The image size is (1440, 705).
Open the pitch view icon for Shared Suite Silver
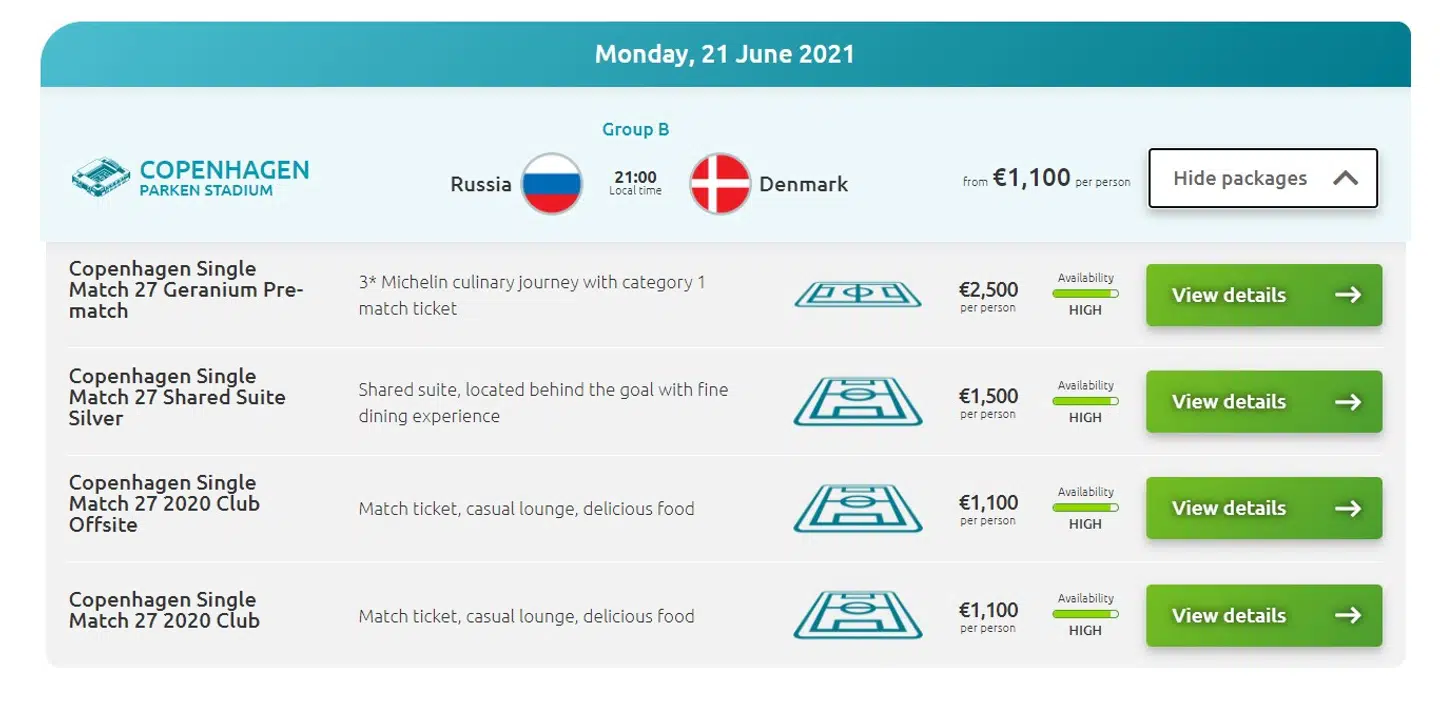point(858,401)
